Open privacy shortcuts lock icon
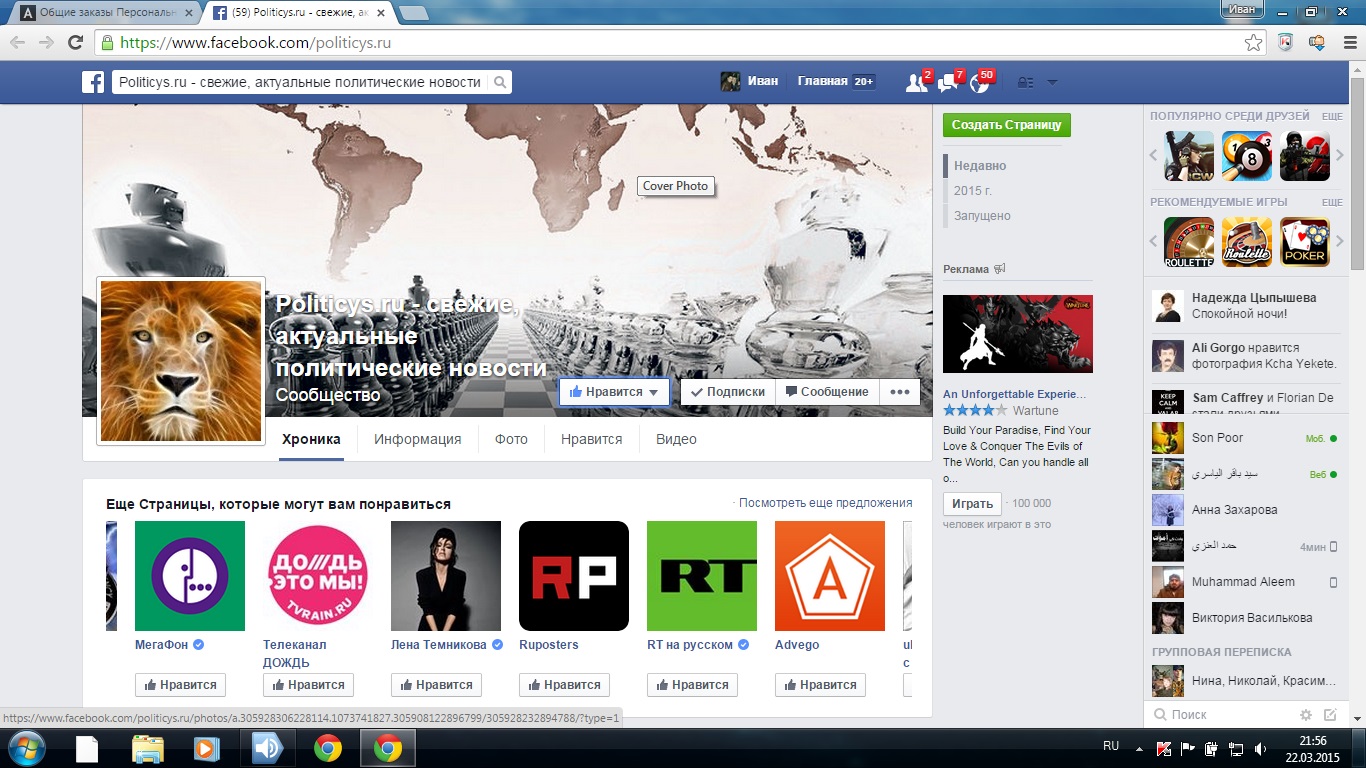 (x=1024, y=83)
